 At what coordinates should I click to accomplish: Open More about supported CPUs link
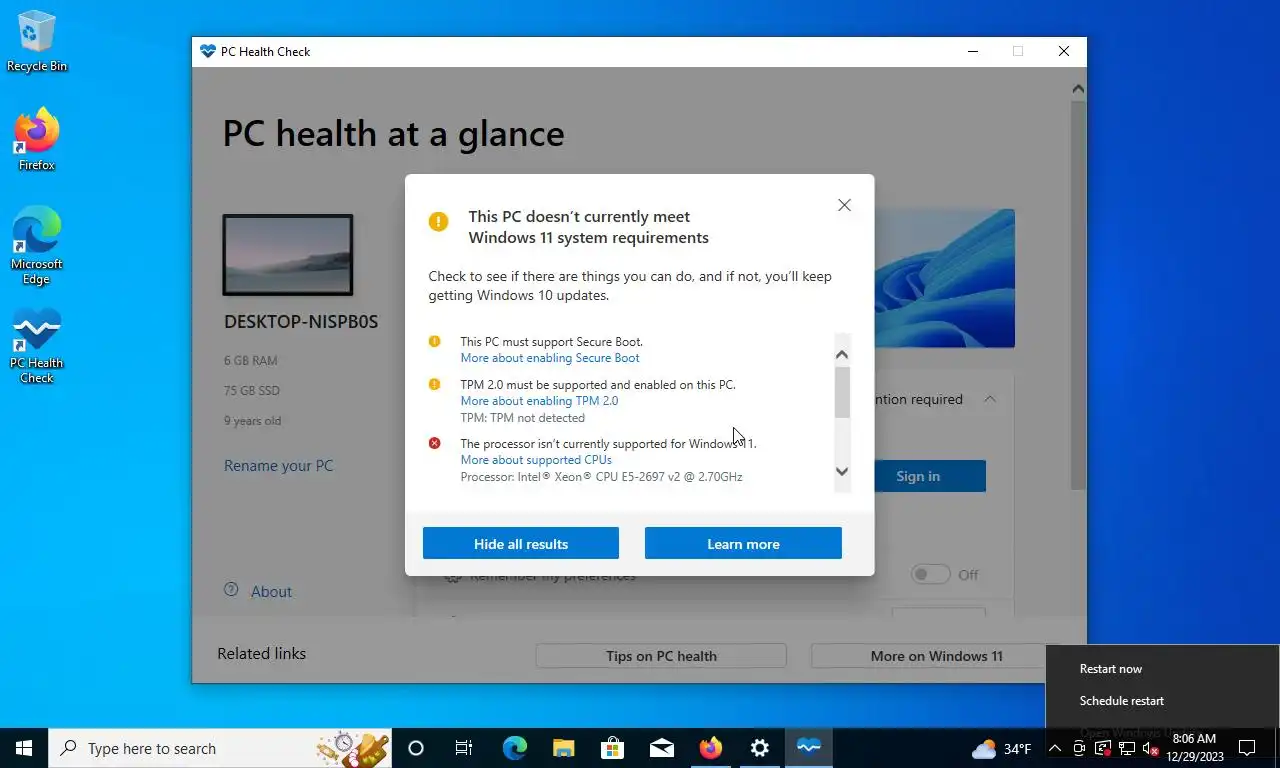coord(536,460)
